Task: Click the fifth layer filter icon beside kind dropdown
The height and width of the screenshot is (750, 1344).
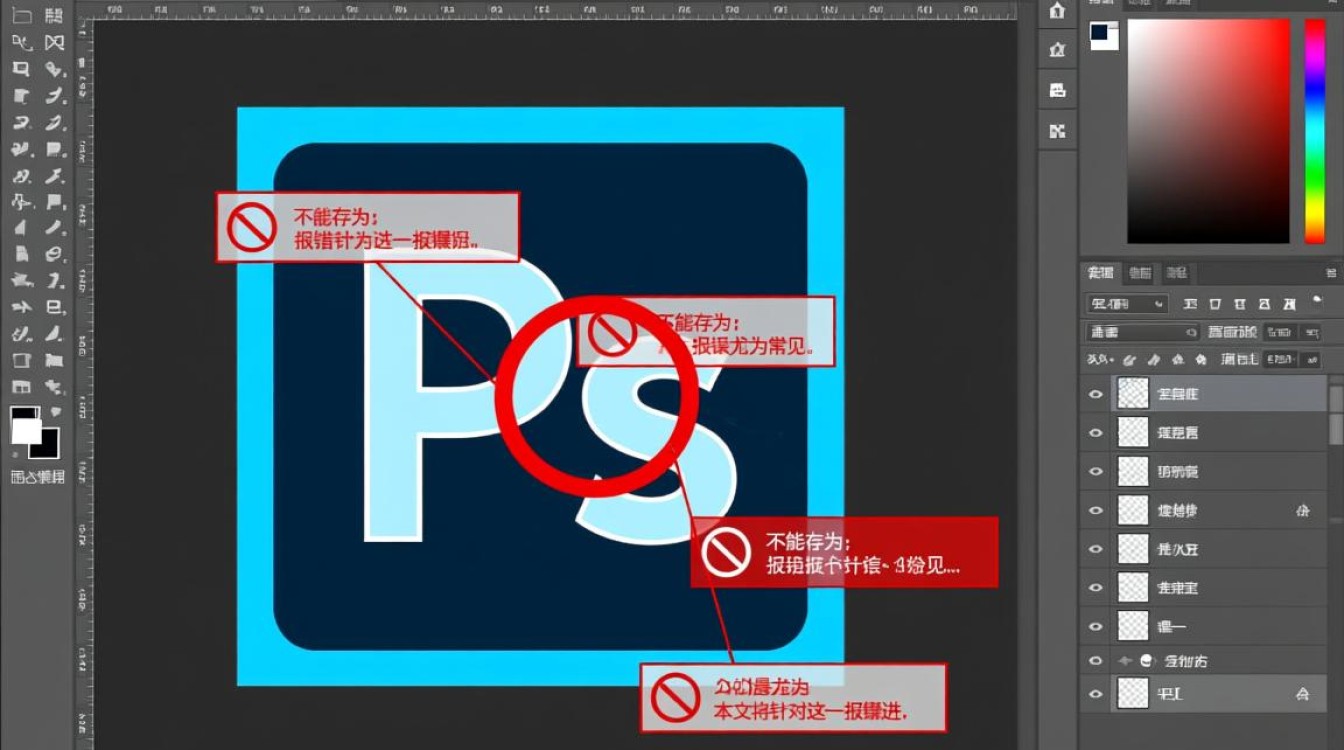Action: tap(1292, 304)
